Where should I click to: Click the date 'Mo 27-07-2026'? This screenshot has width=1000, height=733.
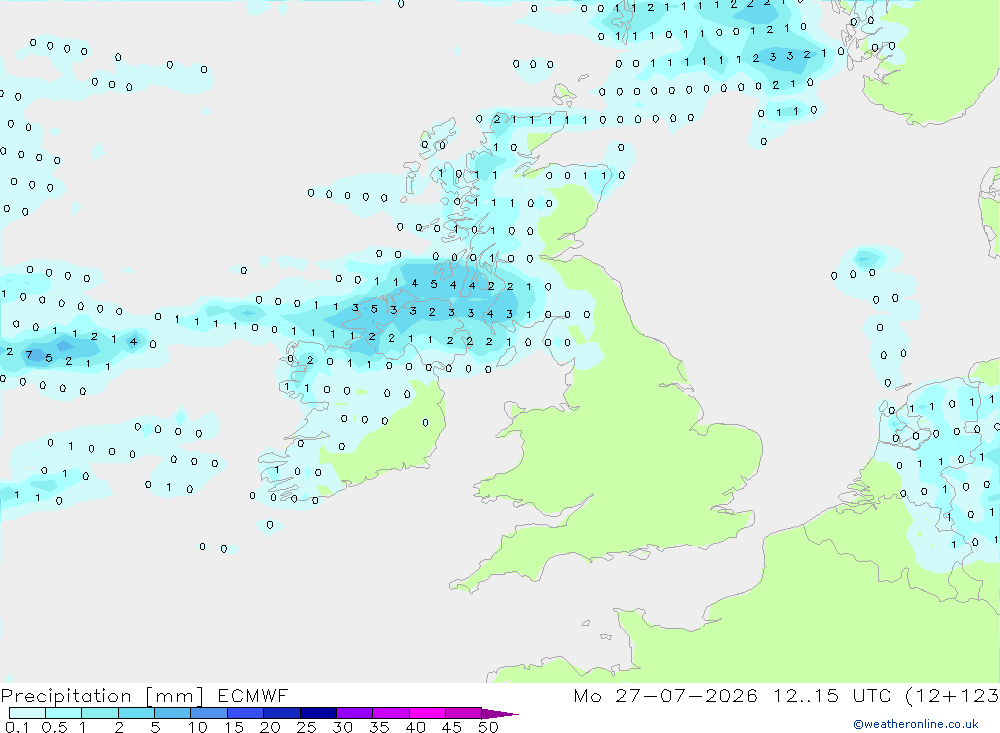pyautogui.click(x=666, y=695)
